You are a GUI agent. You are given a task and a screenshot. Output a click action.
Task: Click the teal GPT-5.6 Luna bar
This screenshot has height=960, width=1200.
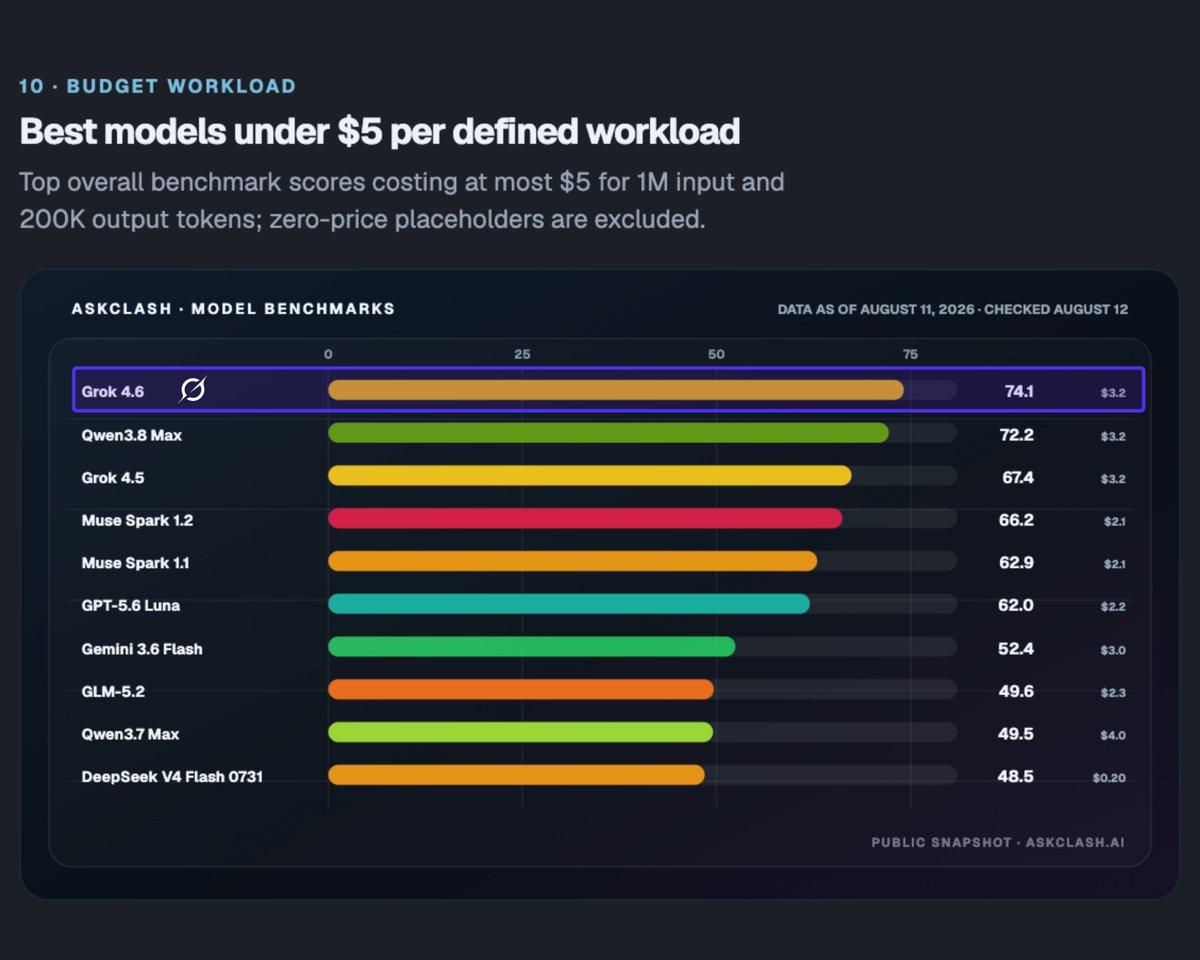click(569, 603)
